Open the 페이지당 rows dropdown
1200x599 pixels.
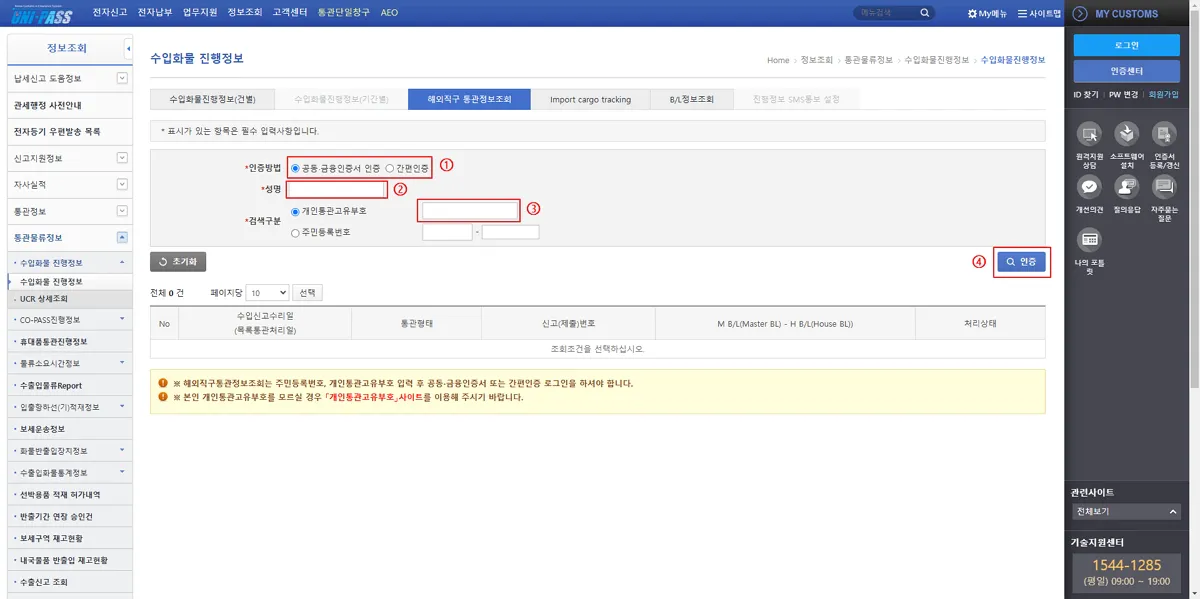click(x=269, y=293)
